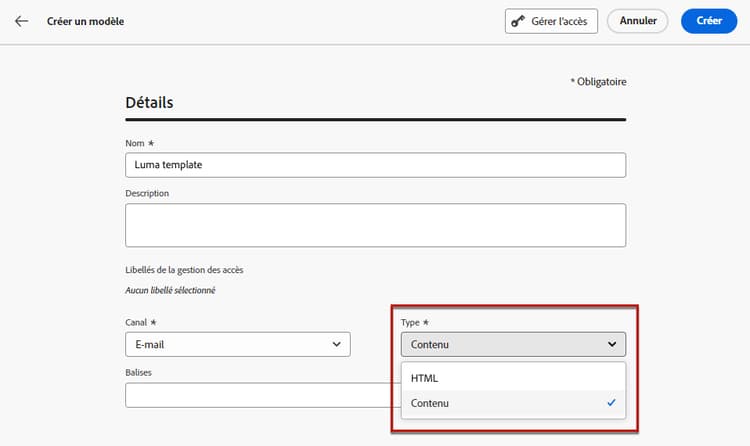Choose Contenu in the Type list
750x446 pixels.
(430, 403)
